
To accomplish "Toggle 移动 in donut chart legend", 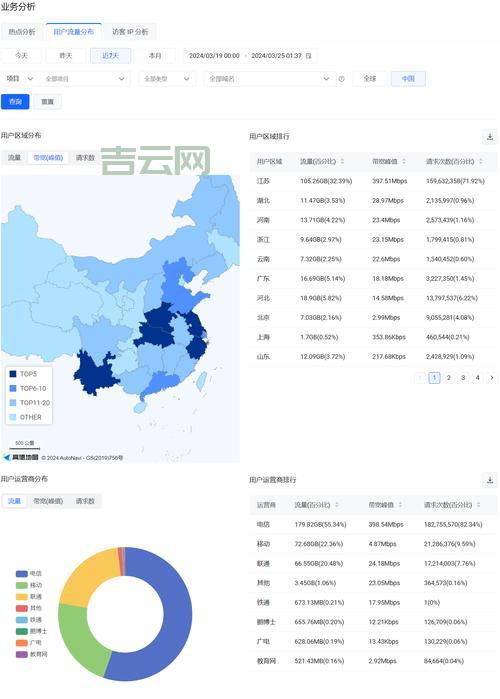I will [x=29, y=585].
